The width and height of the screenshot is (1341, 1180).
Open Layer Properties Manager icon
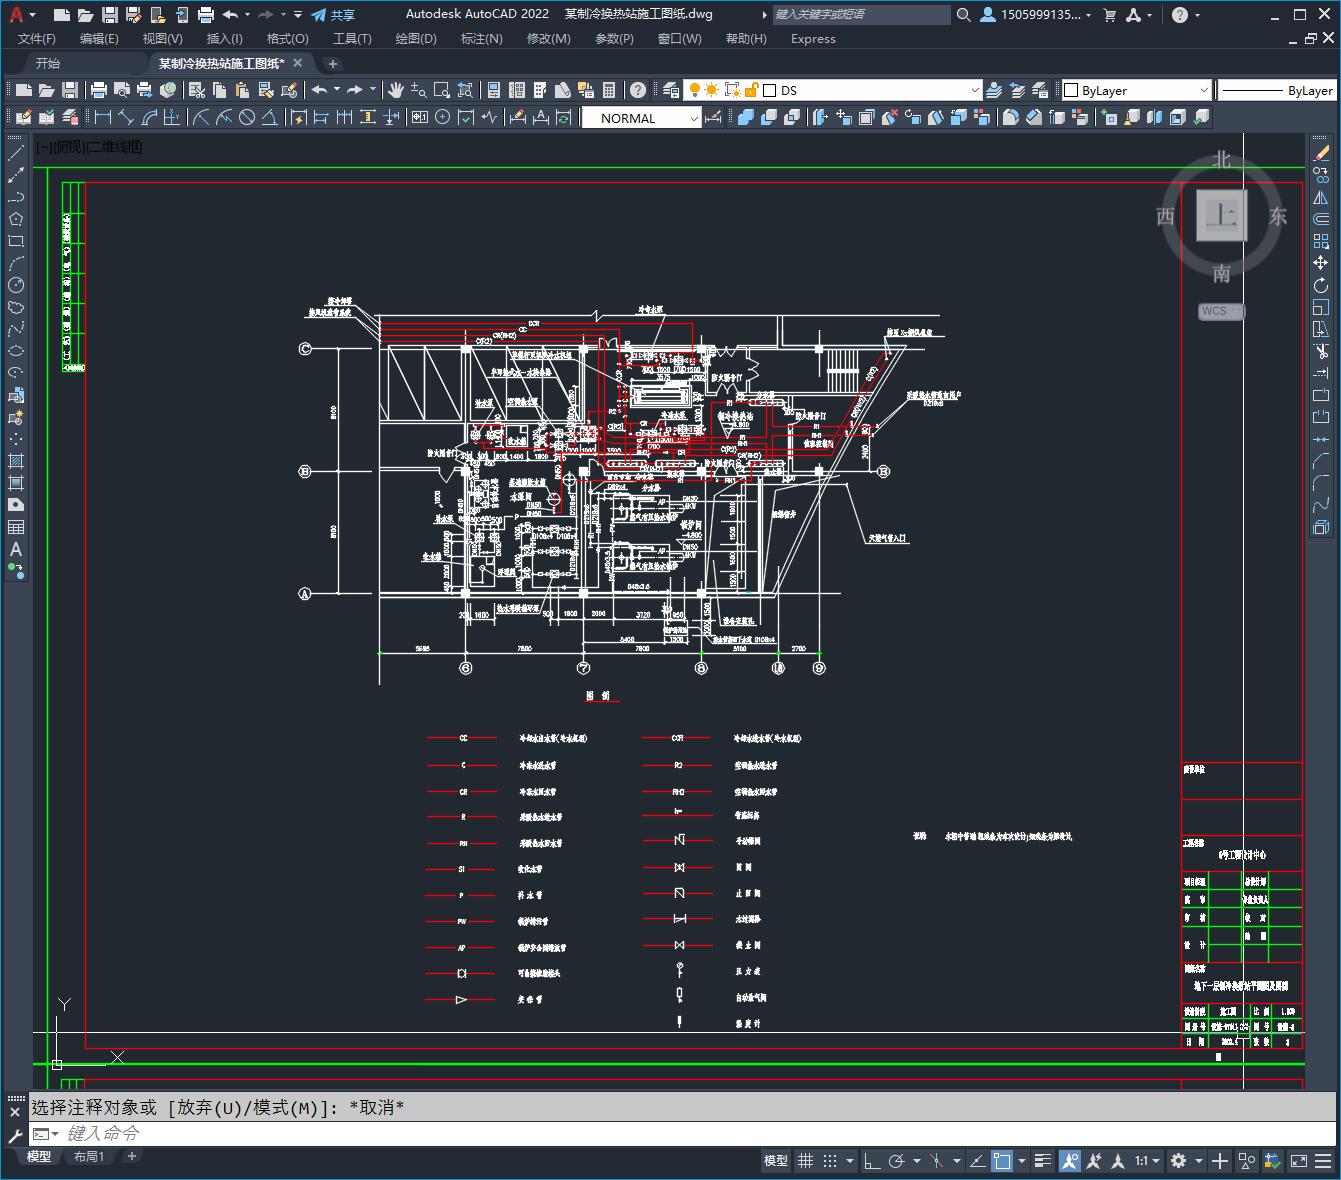click(x=671, y=90)
